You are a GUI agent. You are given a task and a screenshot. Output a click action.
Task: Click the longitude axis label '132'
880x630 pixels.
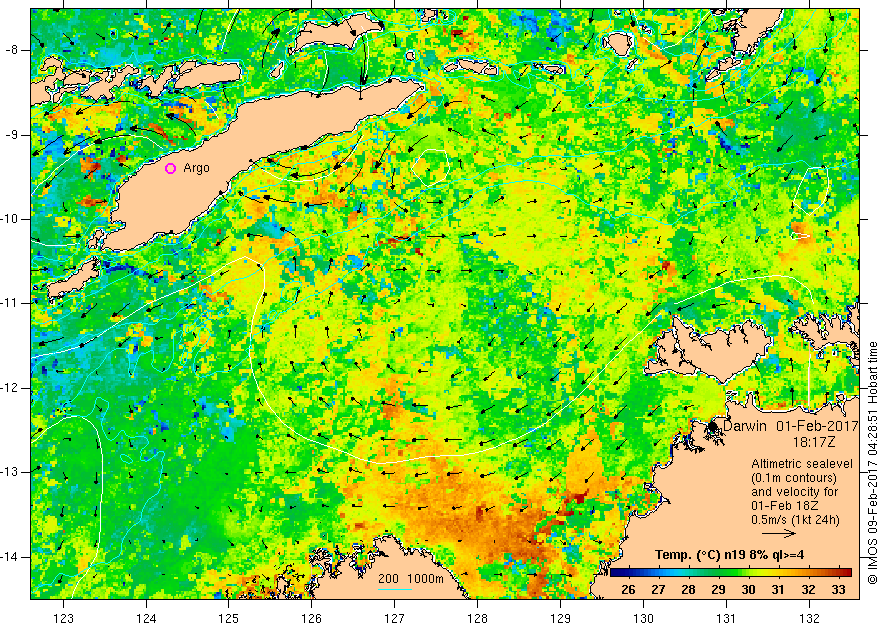click(809, 618)
